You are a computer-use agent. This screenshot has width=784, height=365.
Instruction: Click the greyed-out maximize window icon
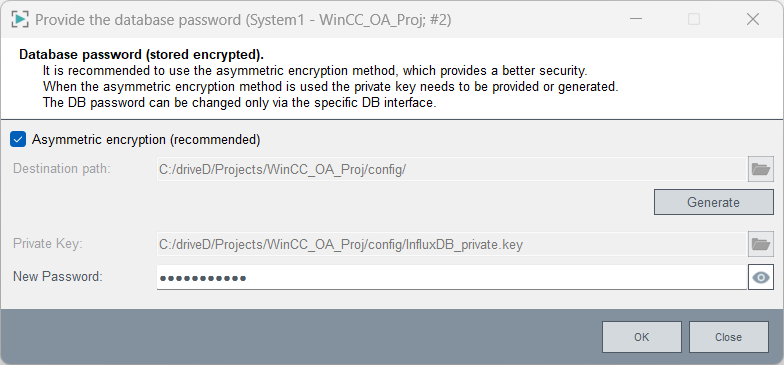point(694,20)
